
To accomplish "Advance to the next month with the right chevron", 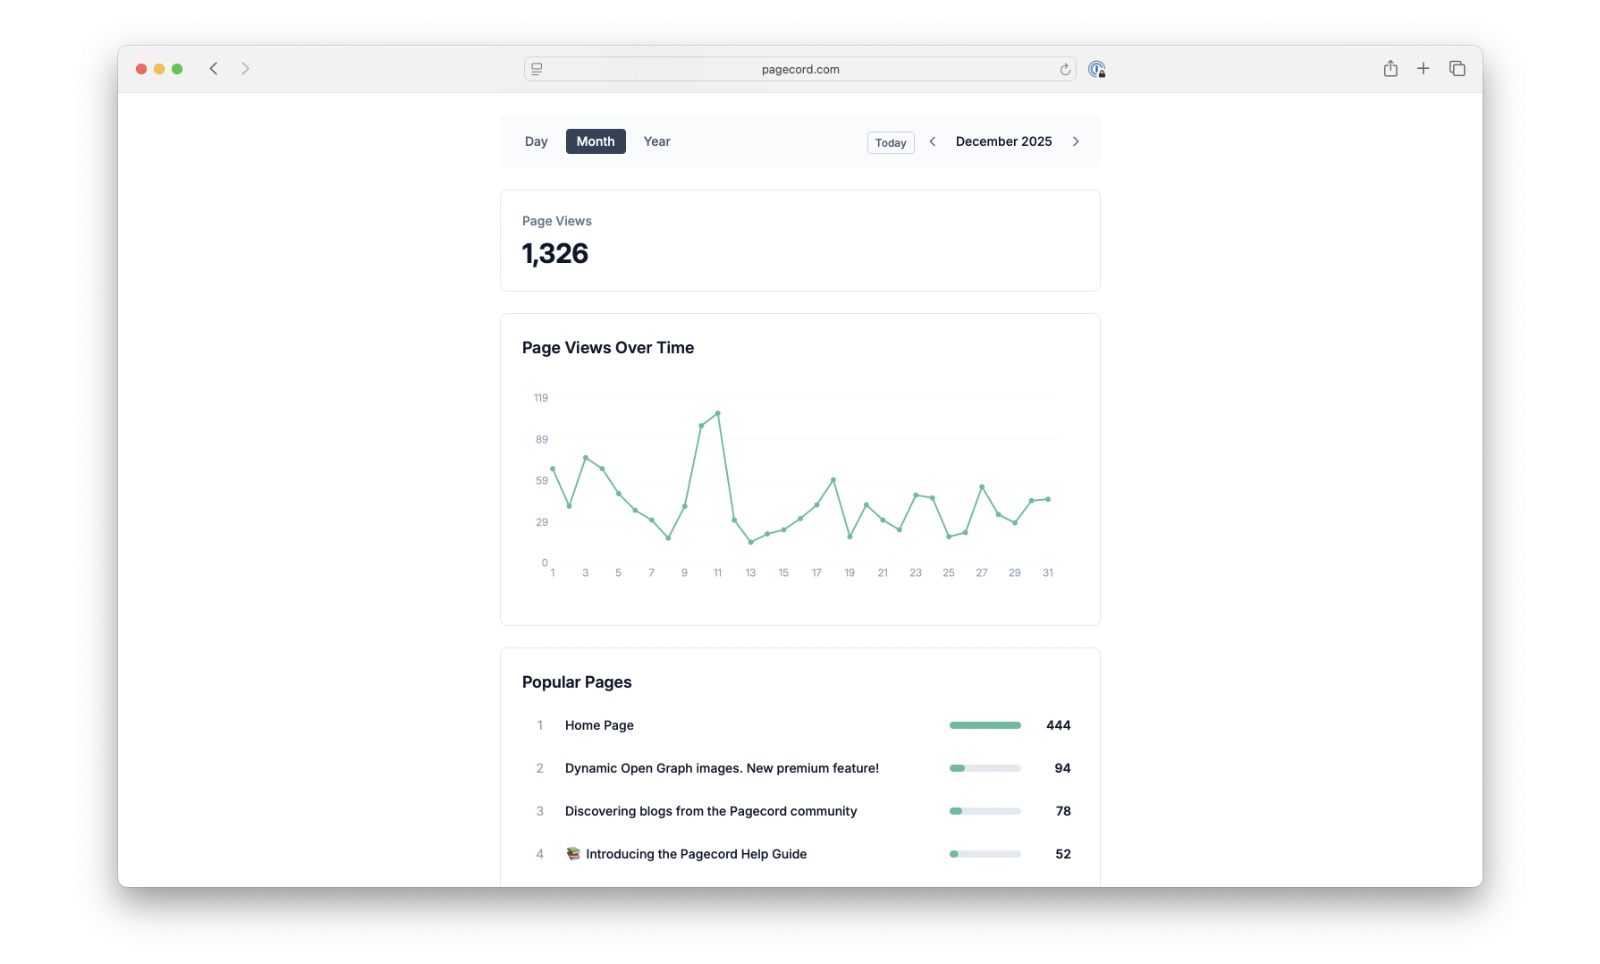I will [x=1076, y=141].
